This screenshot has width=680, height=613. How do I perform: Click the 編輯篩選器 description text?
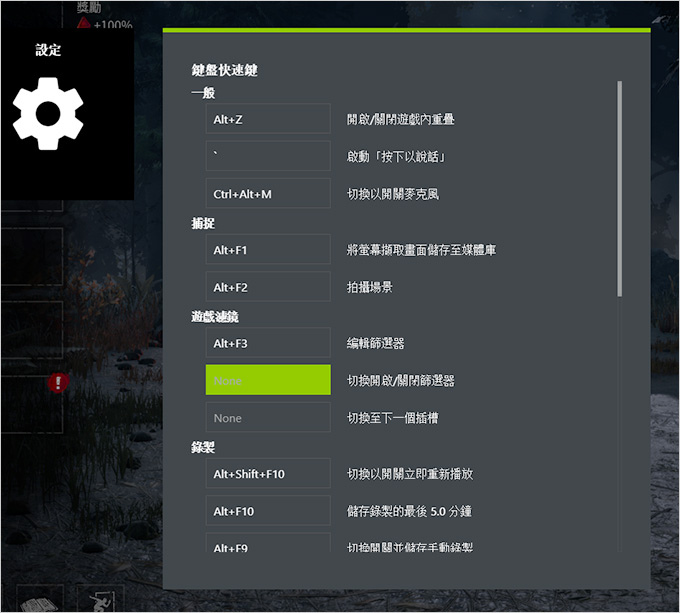tap(376, 343)
